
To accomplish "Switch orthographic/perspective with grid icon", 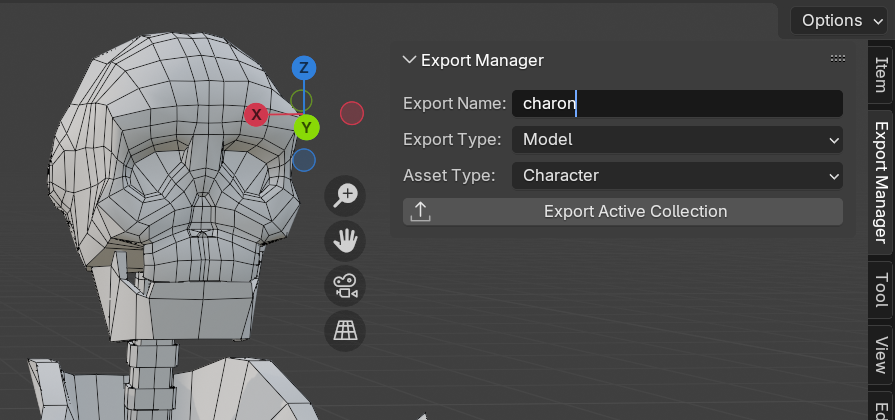I will click(345, 331).
